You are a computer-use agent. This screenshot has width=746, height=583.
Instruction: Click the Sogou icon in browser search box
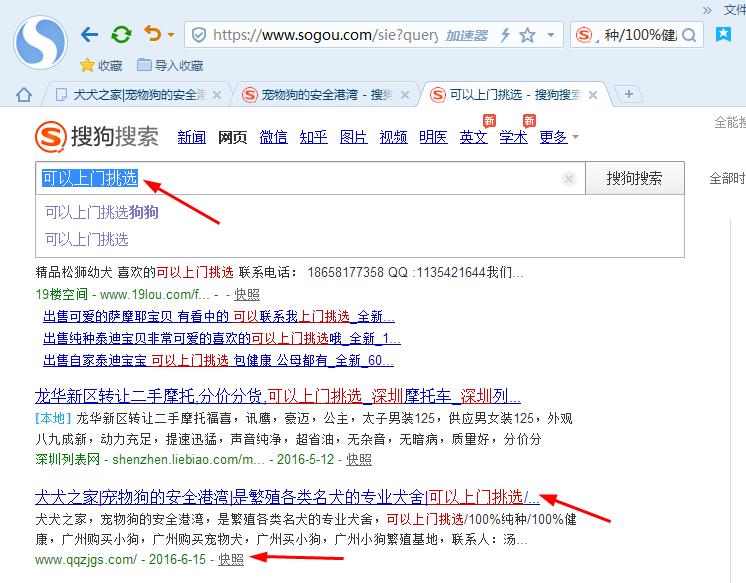[x=583, y=35]
